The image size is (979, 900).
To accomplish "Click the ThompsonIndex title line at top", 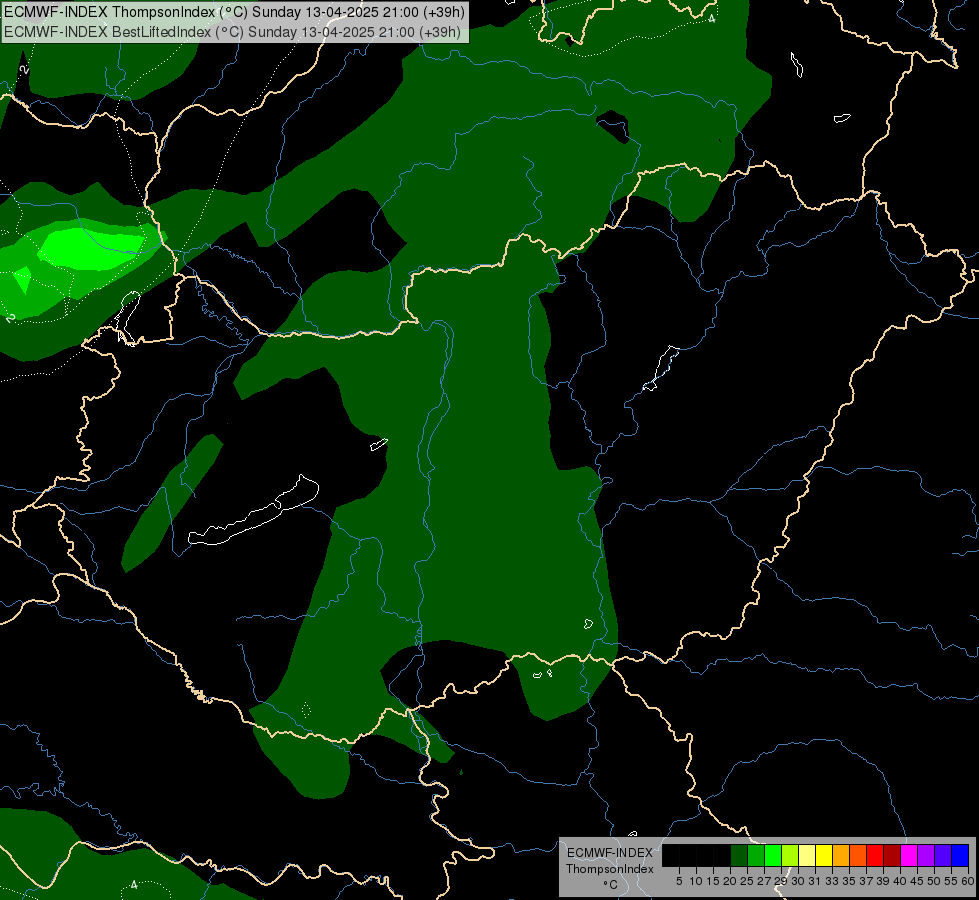I will click(235, 12).
